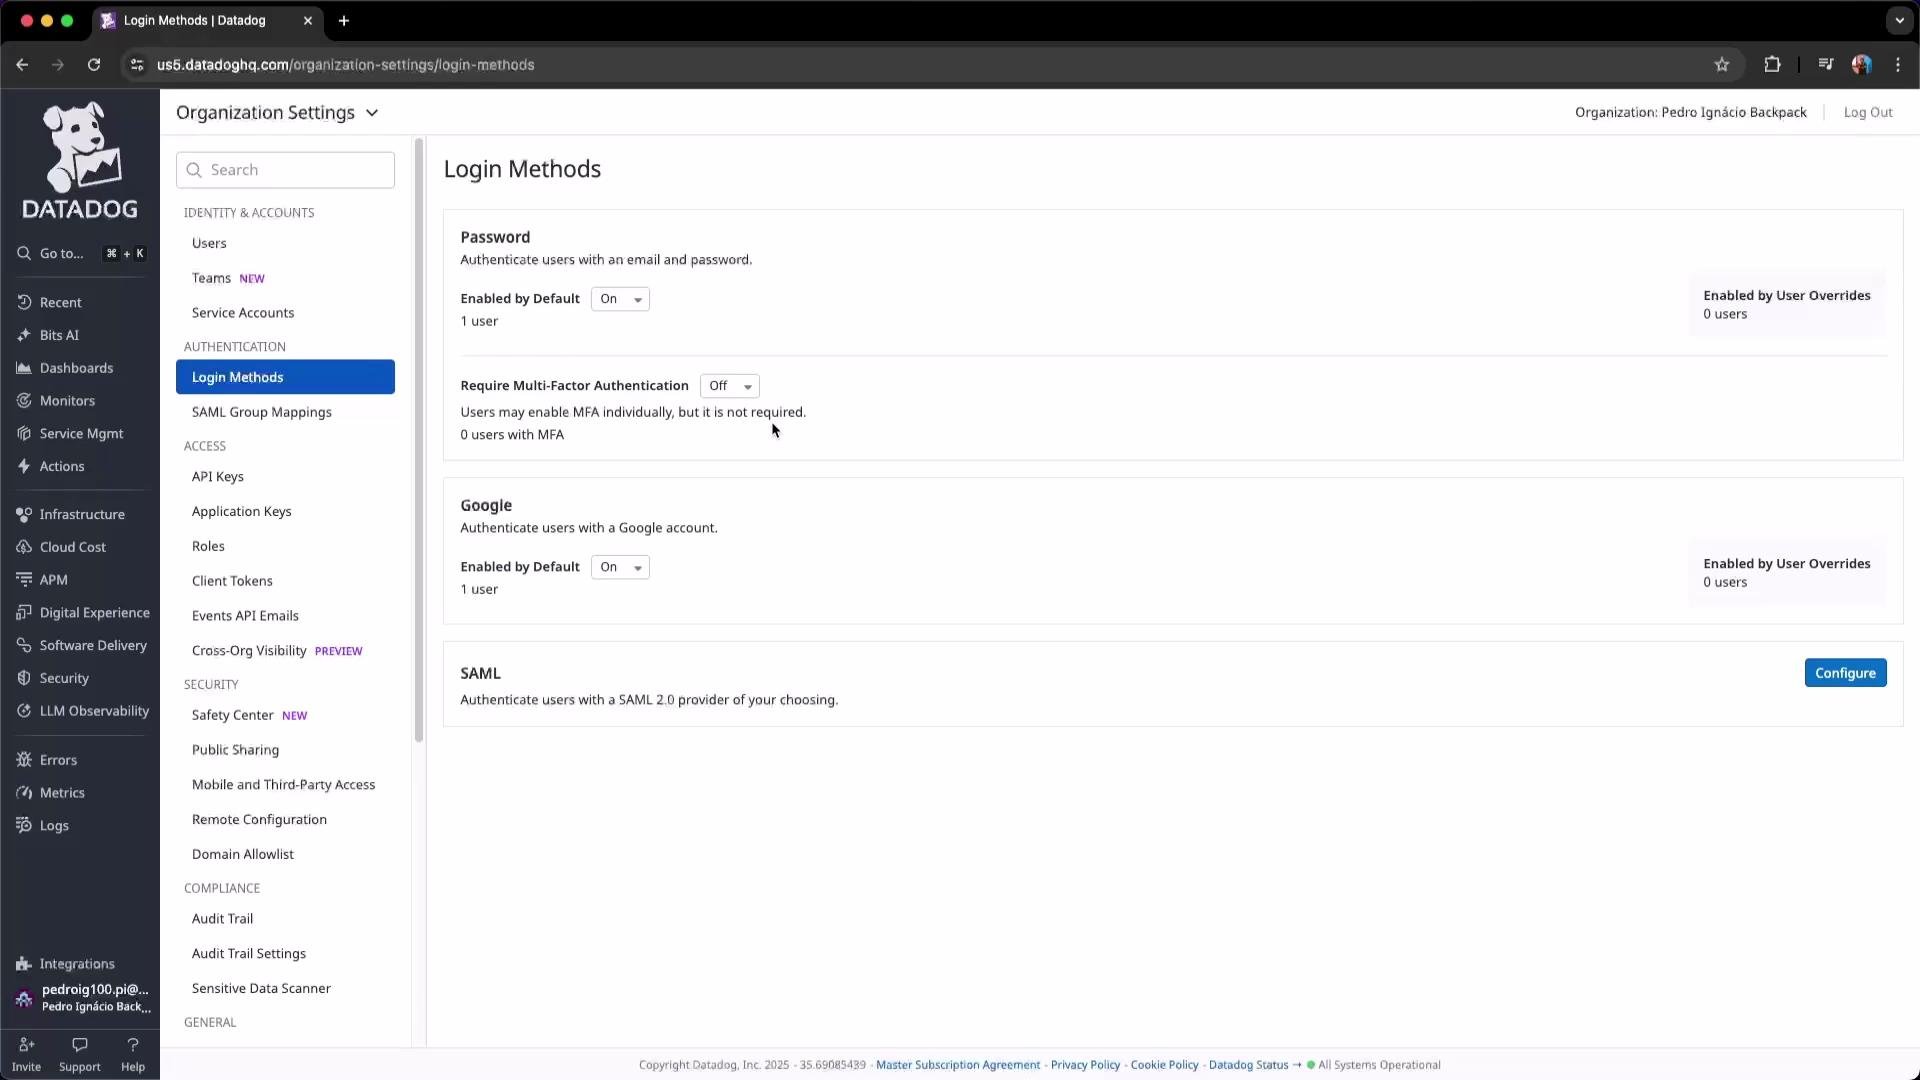
Task: Click the Datadog logo
Action: (80, 160)
